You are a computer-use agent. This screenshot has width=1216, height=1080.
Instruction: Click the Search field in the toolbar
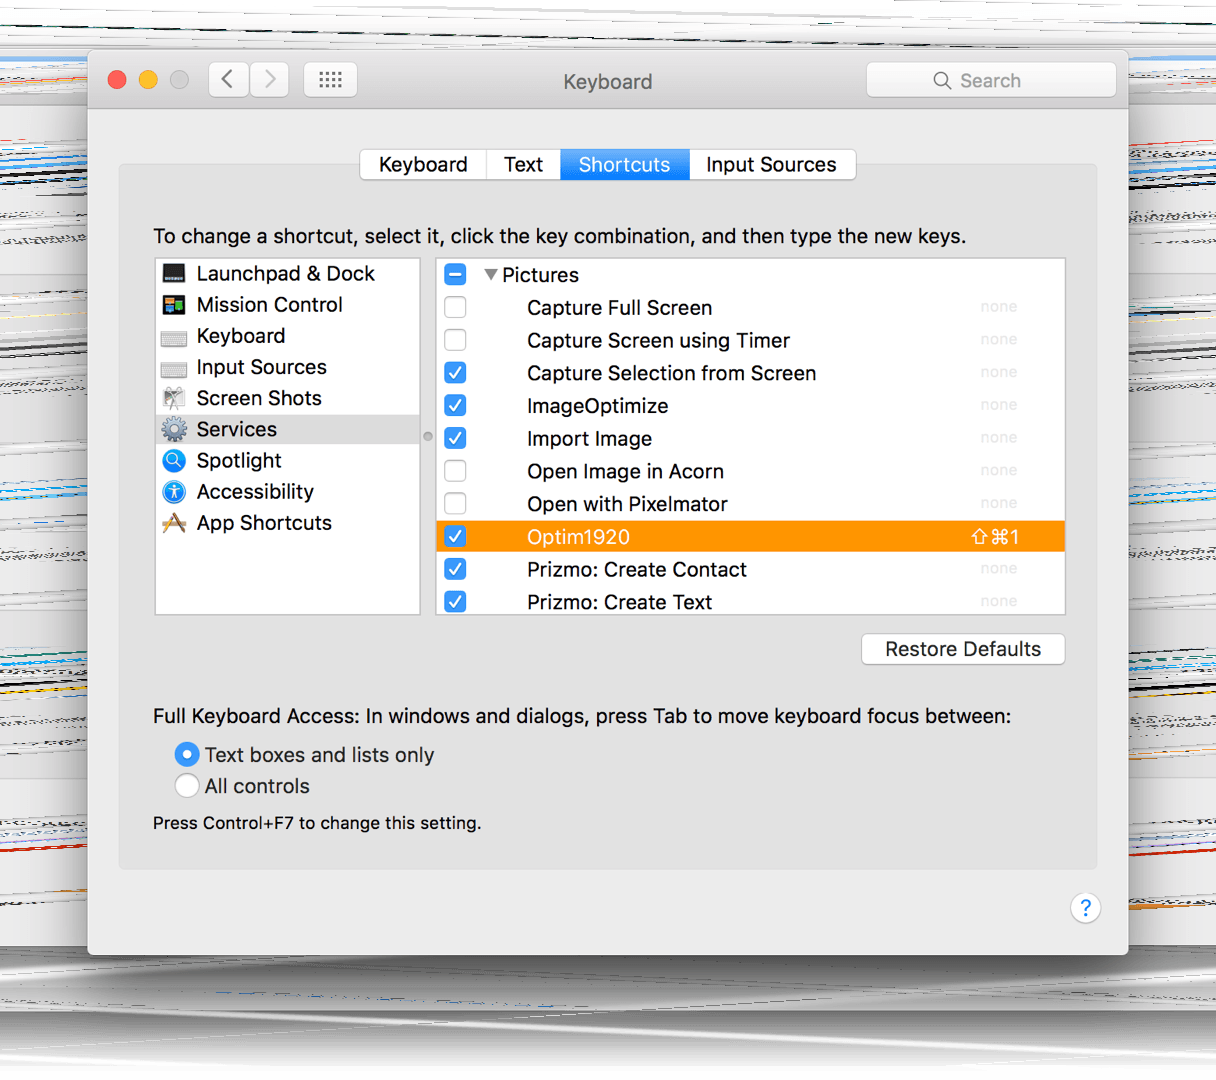tap(990, 81)
